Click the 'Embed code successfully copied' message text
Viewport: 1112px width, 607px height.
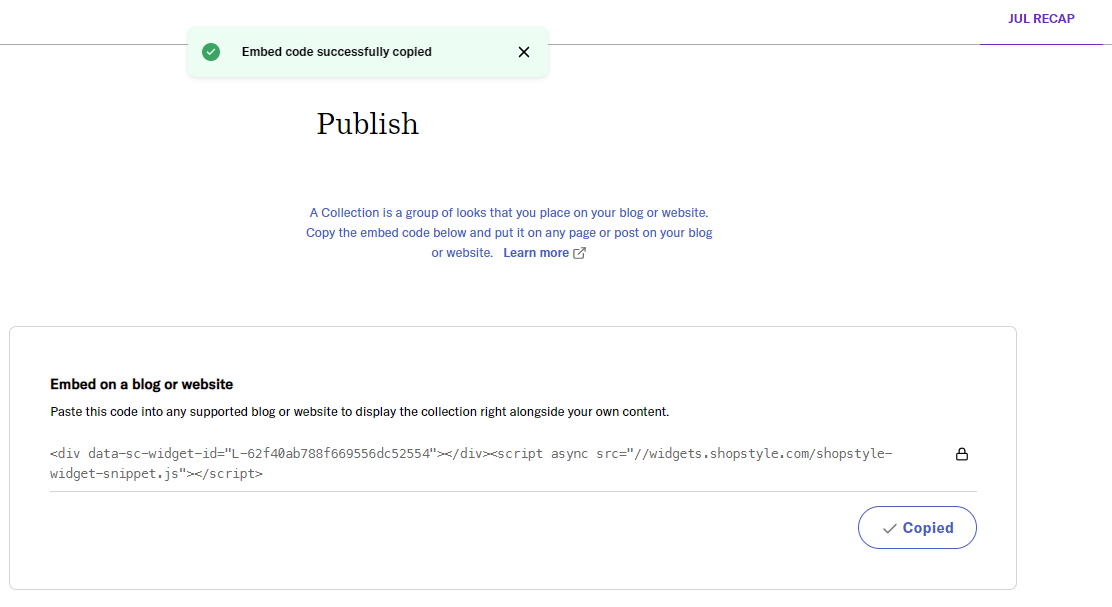337,52
